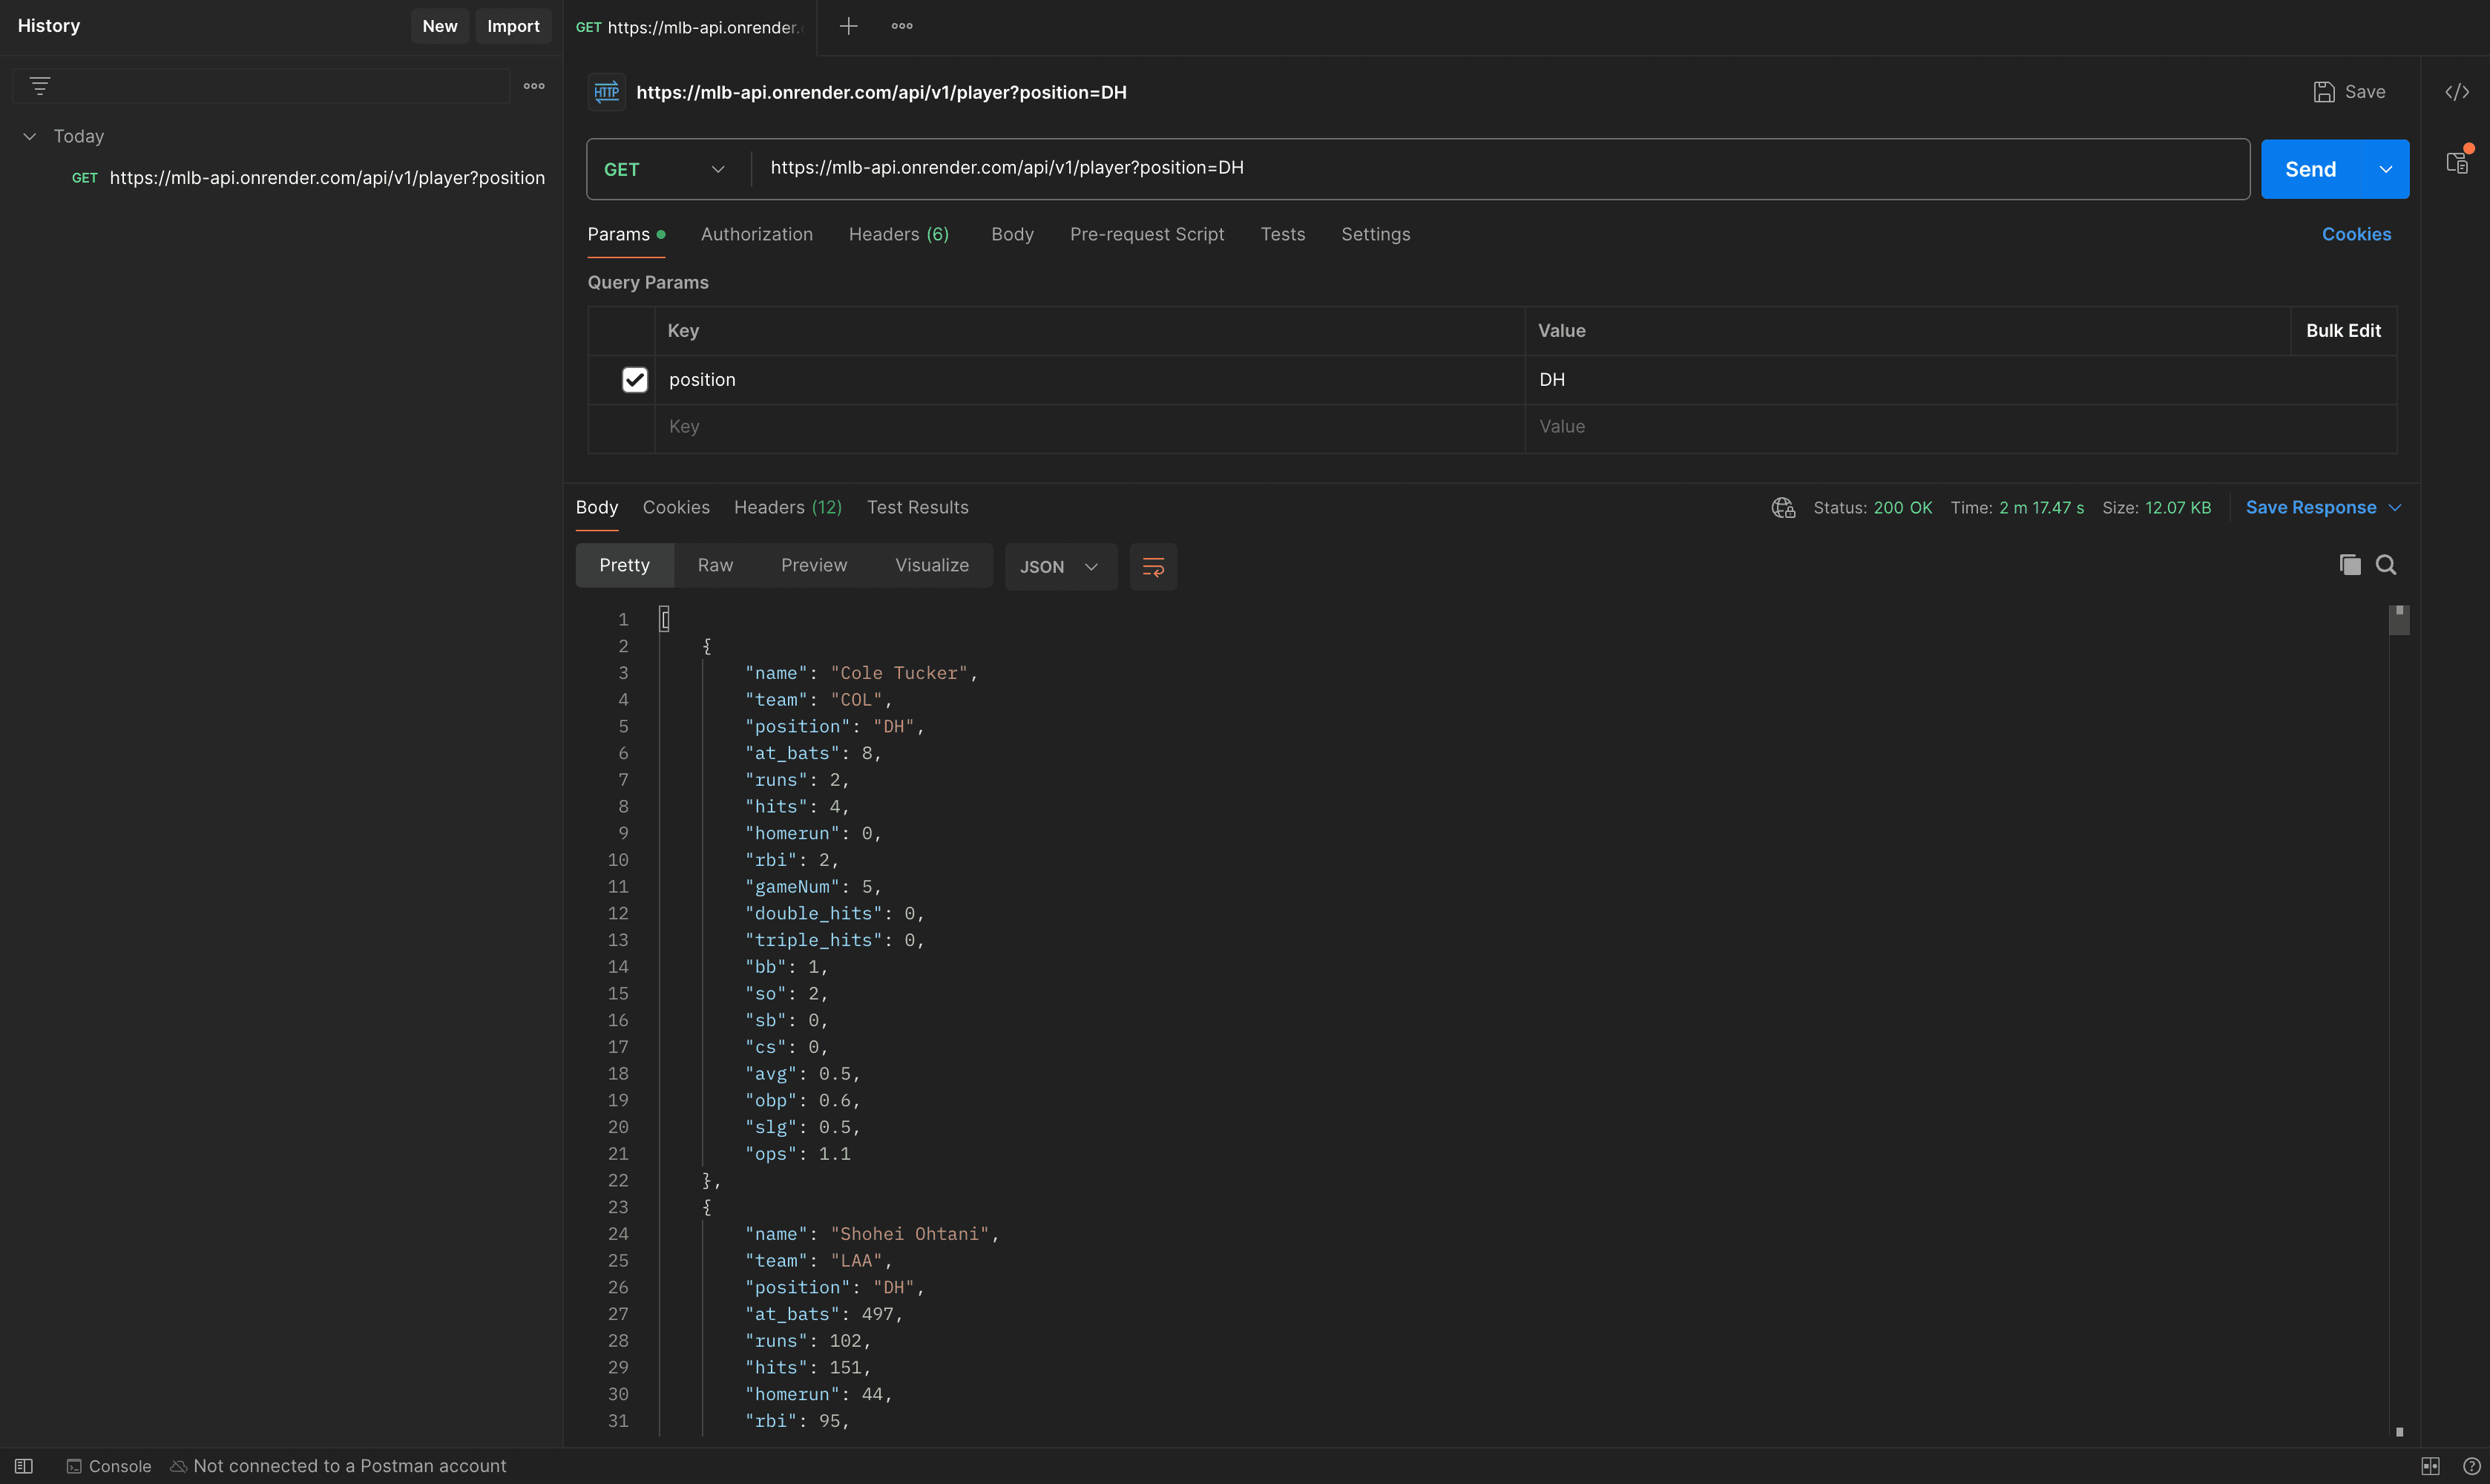Switch to the Authorization tab
The height and width of the screenshot is (1484, 2490).
click(x=757, y=234)
